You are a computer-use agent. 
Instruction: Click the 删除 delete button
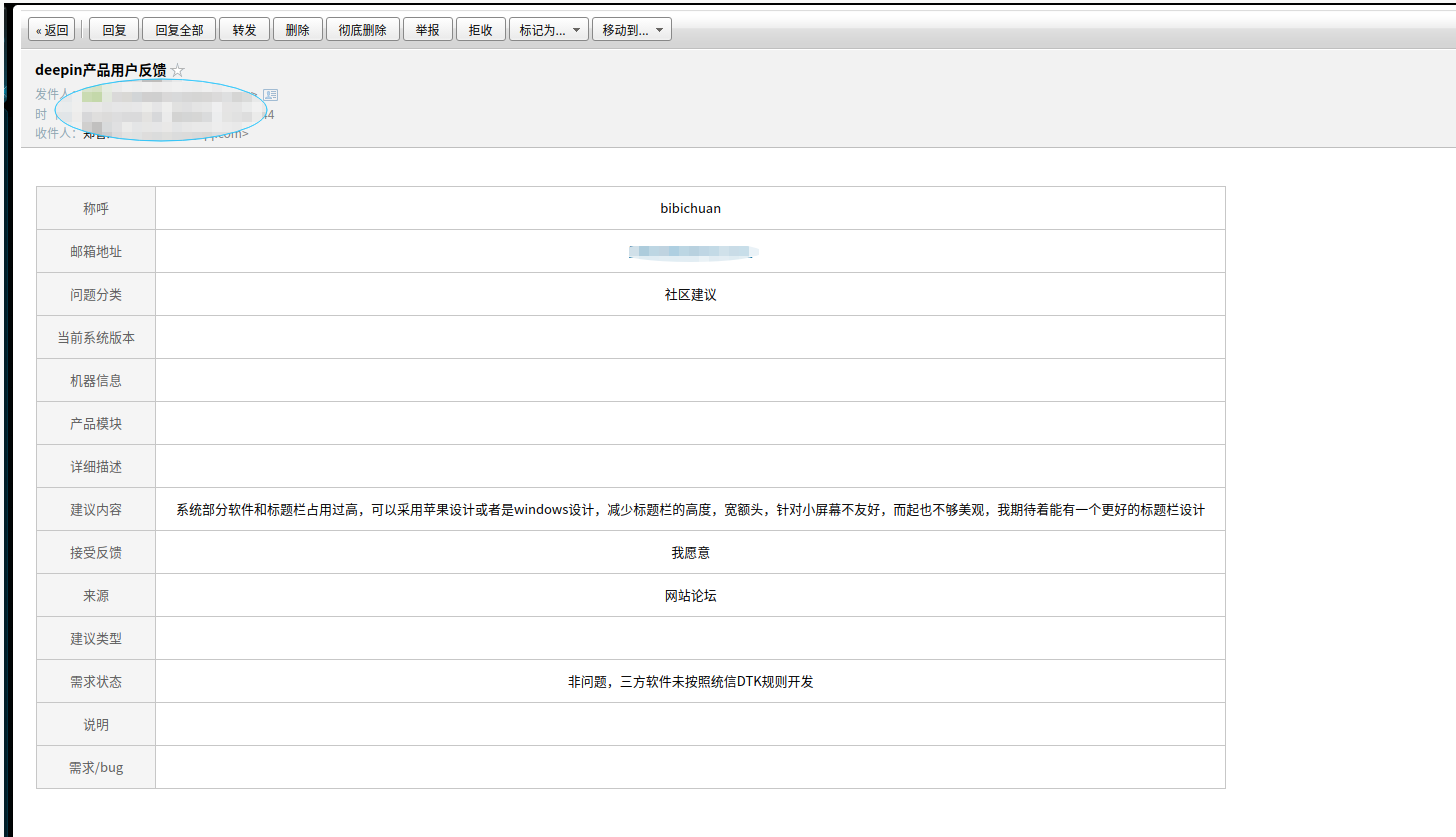coord(297,29)
